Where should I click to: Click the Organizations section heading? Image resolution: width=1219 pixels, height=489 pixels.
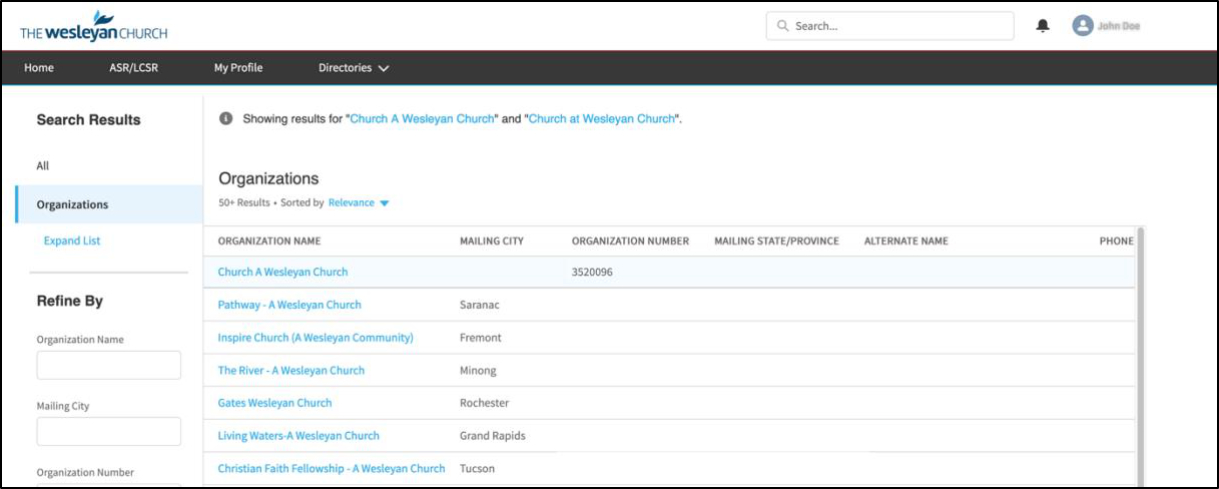[269, 179]
